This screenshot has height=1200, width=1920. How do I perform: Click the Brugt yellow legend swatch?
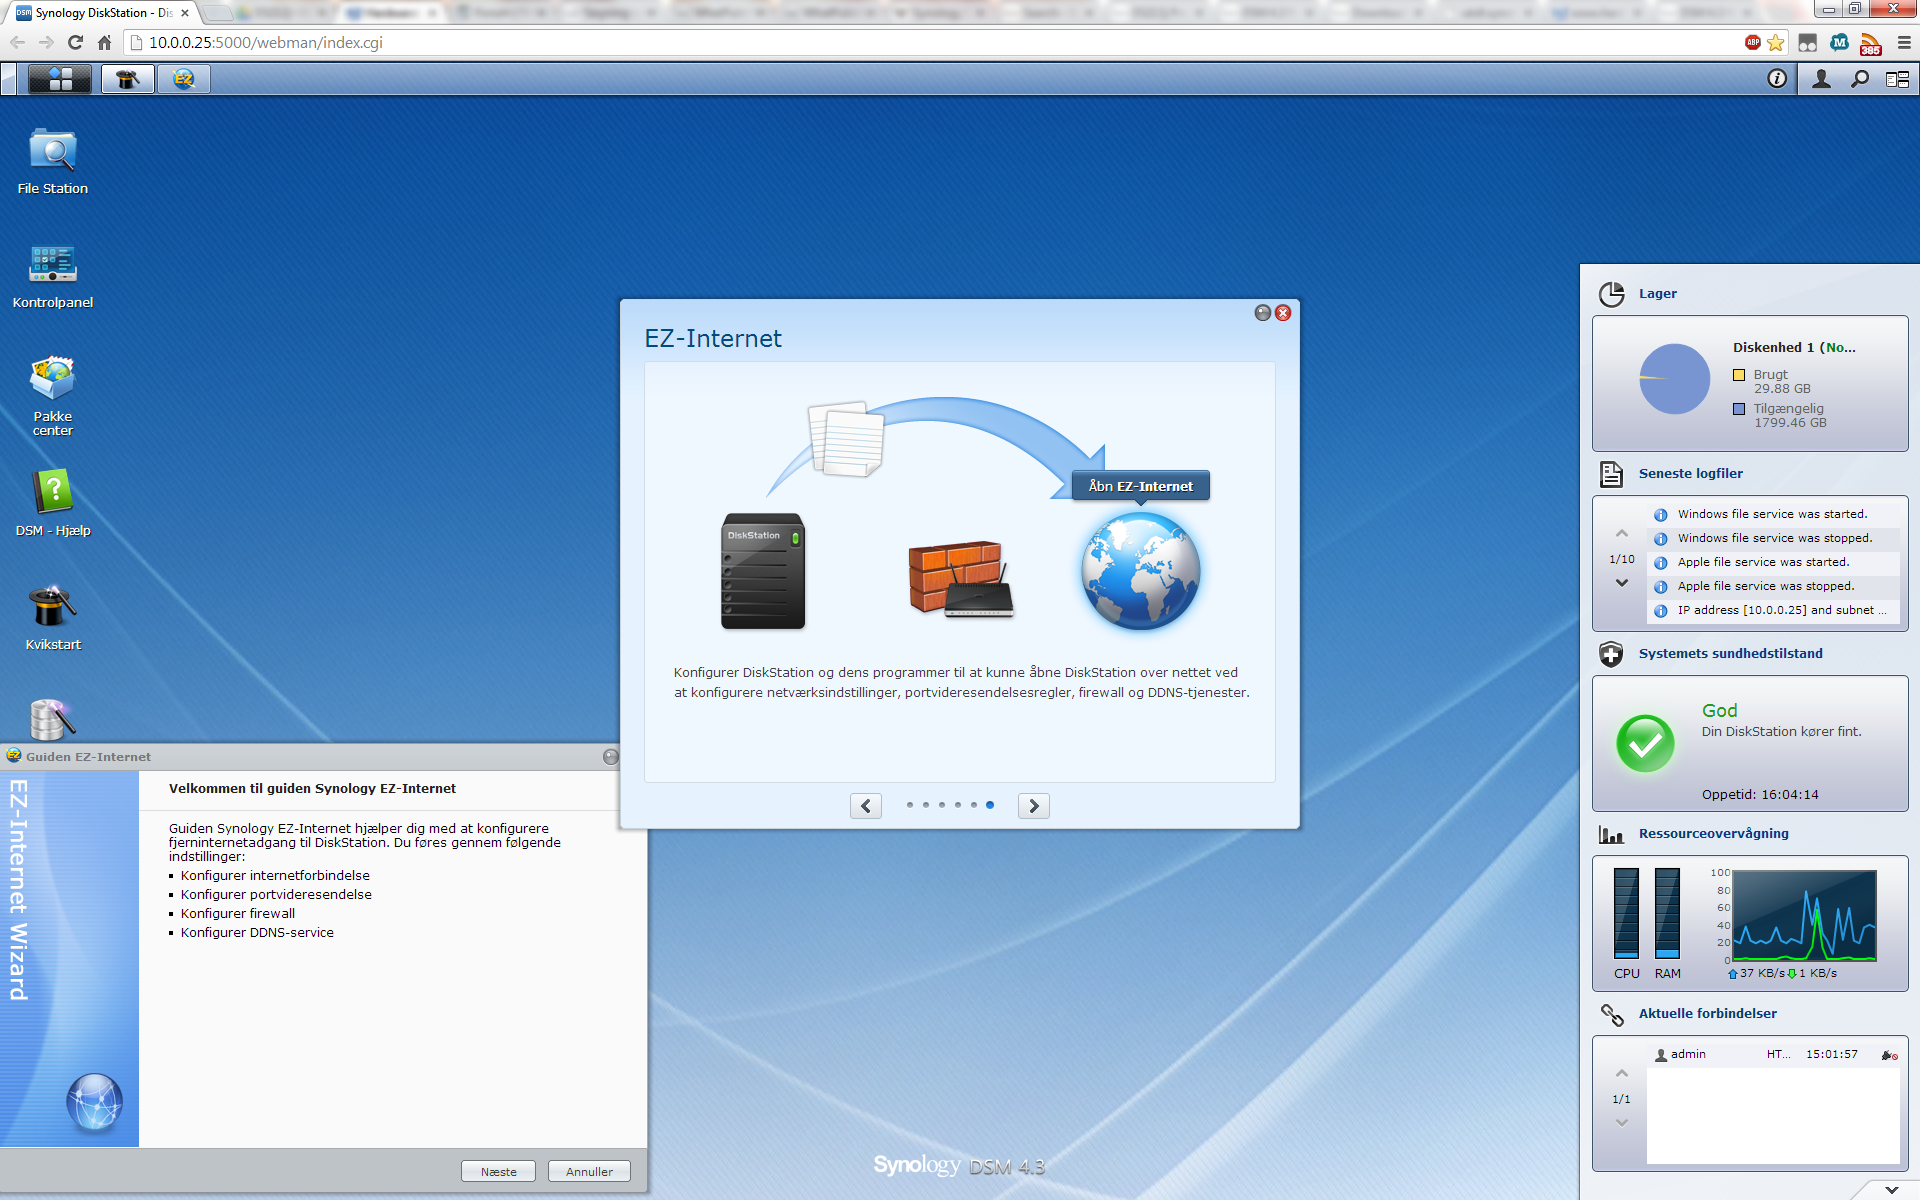point(1739,375)
